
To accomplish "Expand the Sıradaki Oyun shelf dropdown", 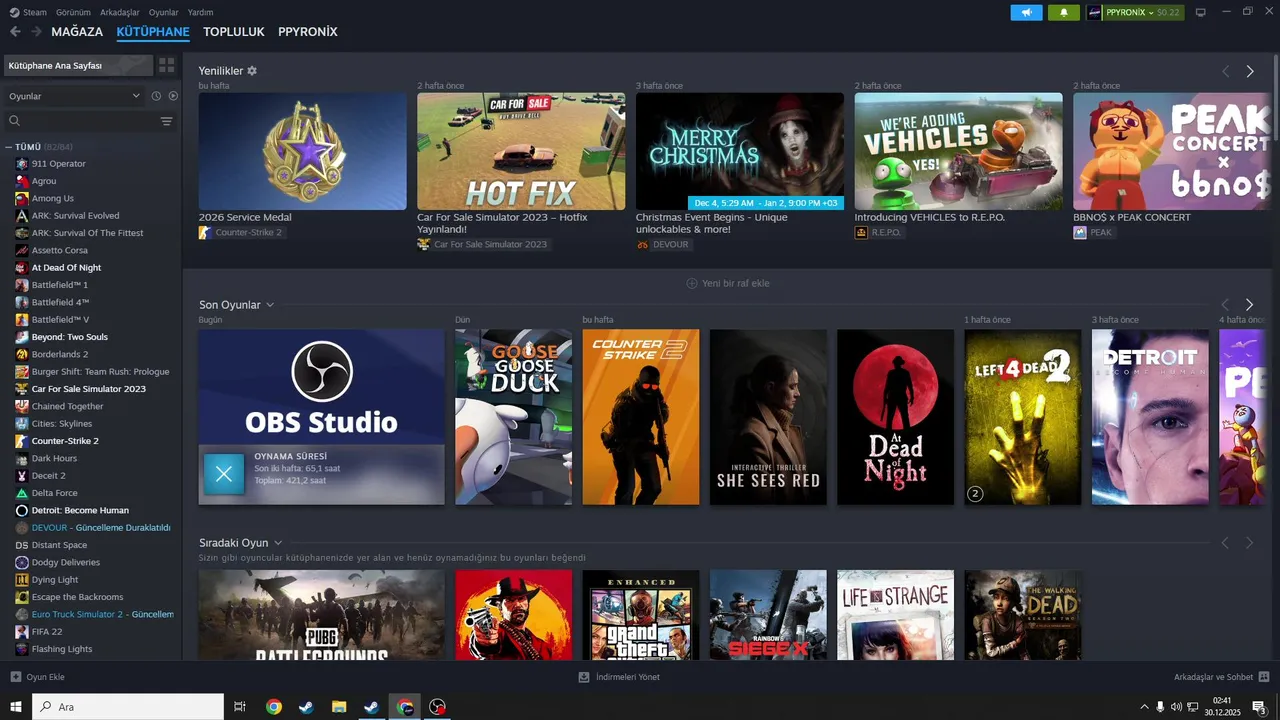I will 278,543.
